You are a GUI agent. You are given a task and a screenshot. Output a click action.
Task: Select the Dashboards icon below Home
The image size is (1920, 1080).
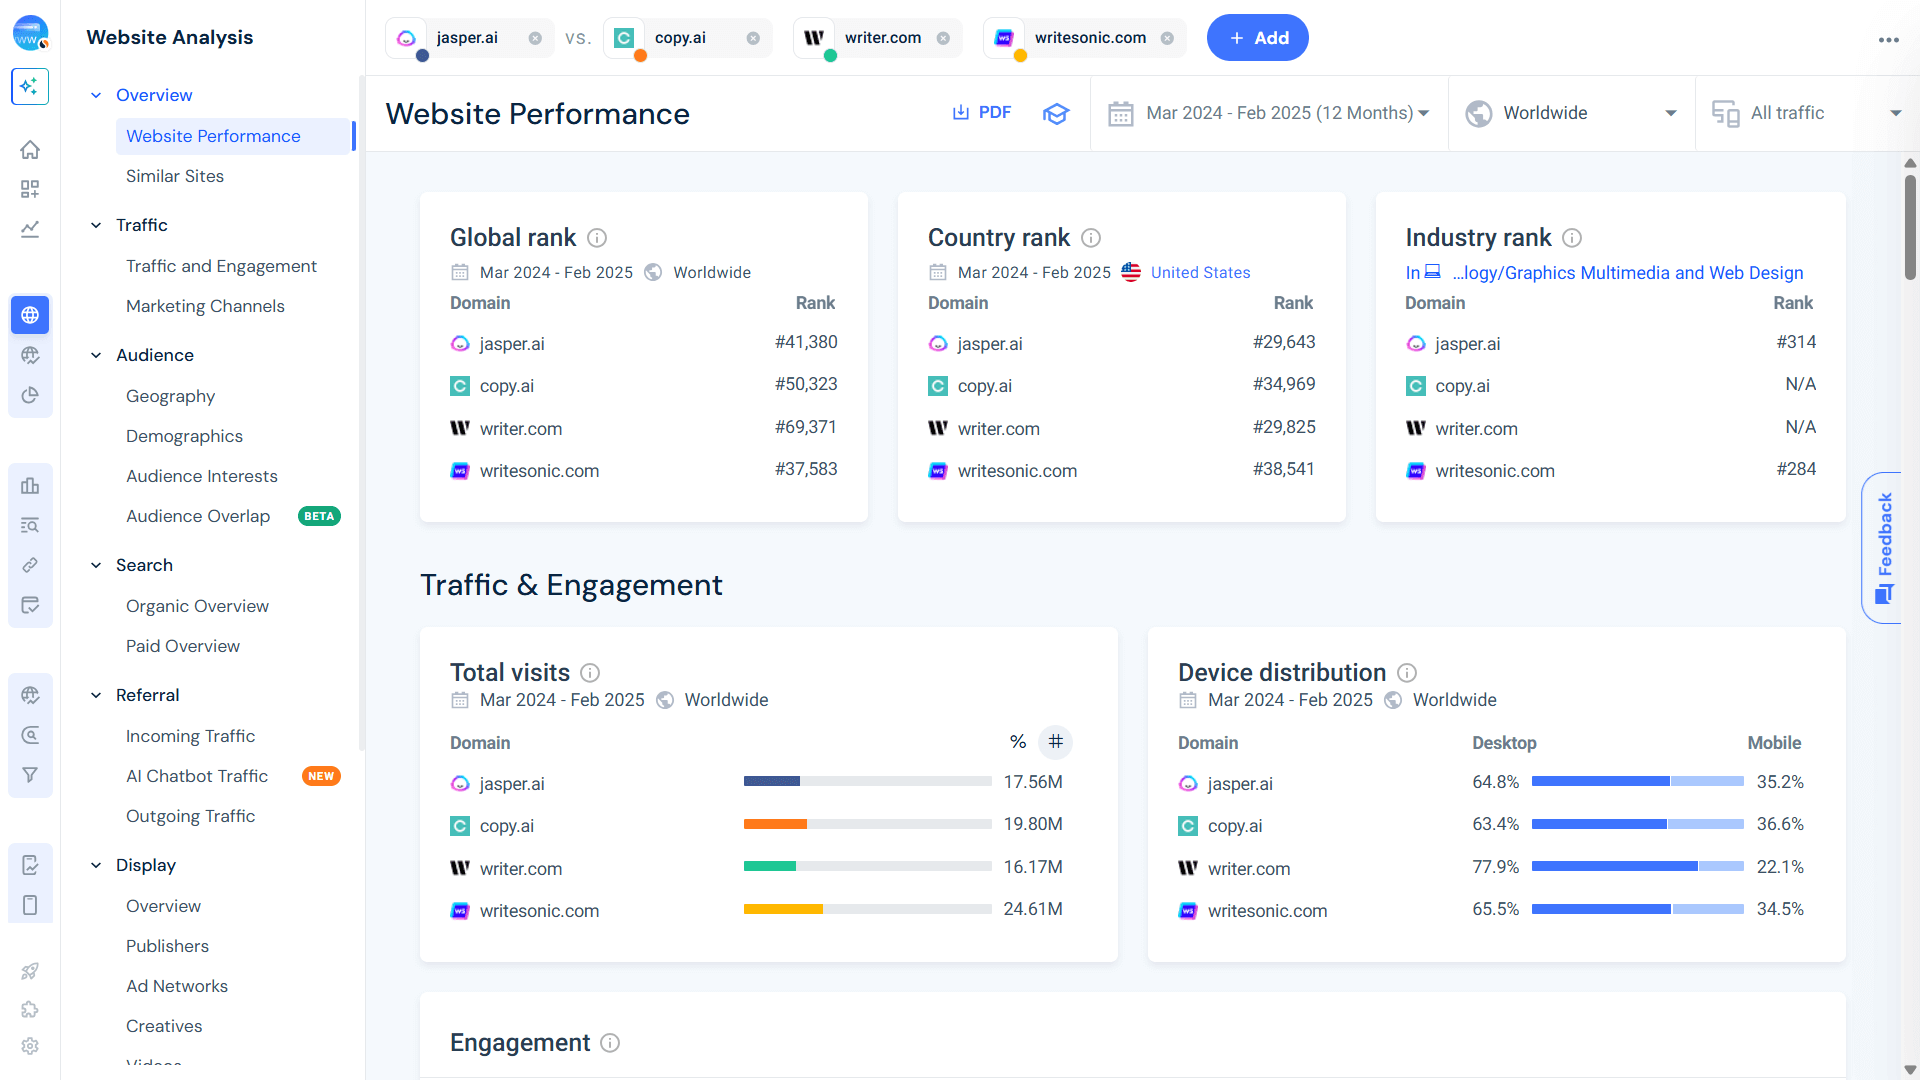[30, 189]
